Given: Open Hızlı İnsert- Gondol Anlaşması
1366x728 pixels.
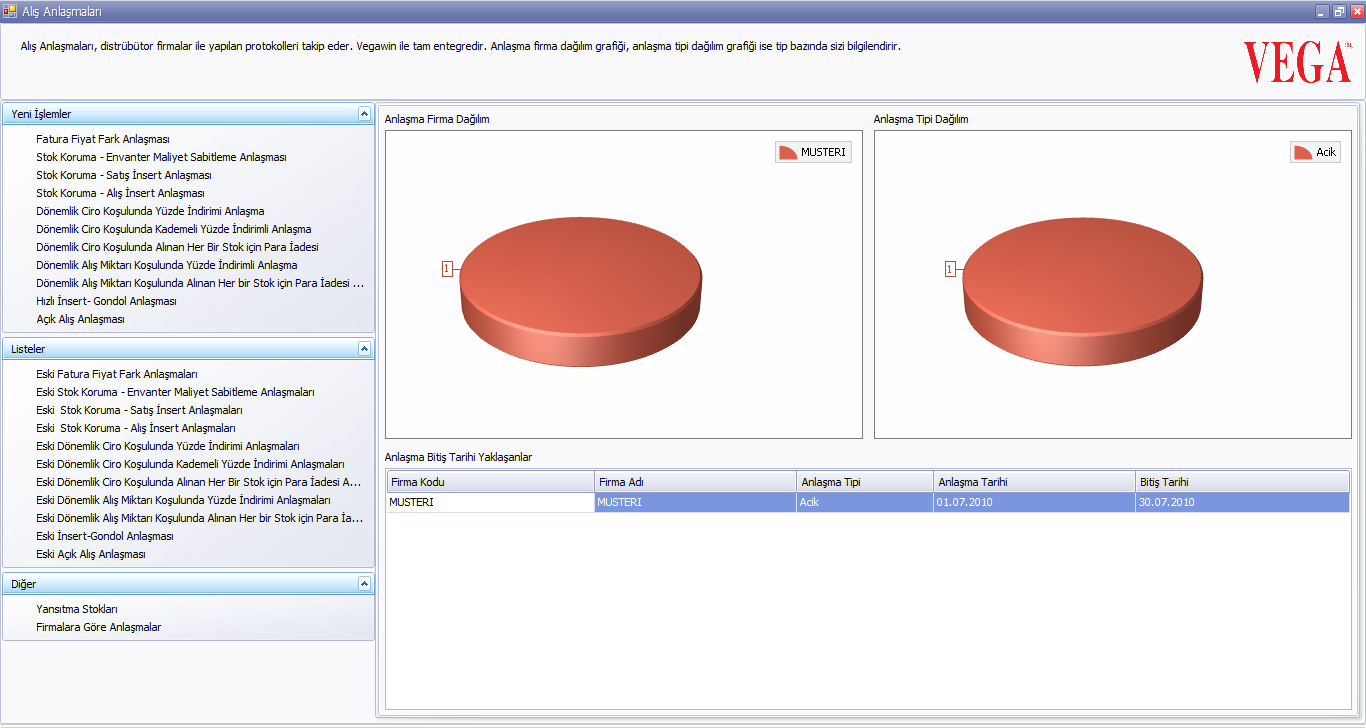Looking at the screenshot, I should tap(106, 301).
